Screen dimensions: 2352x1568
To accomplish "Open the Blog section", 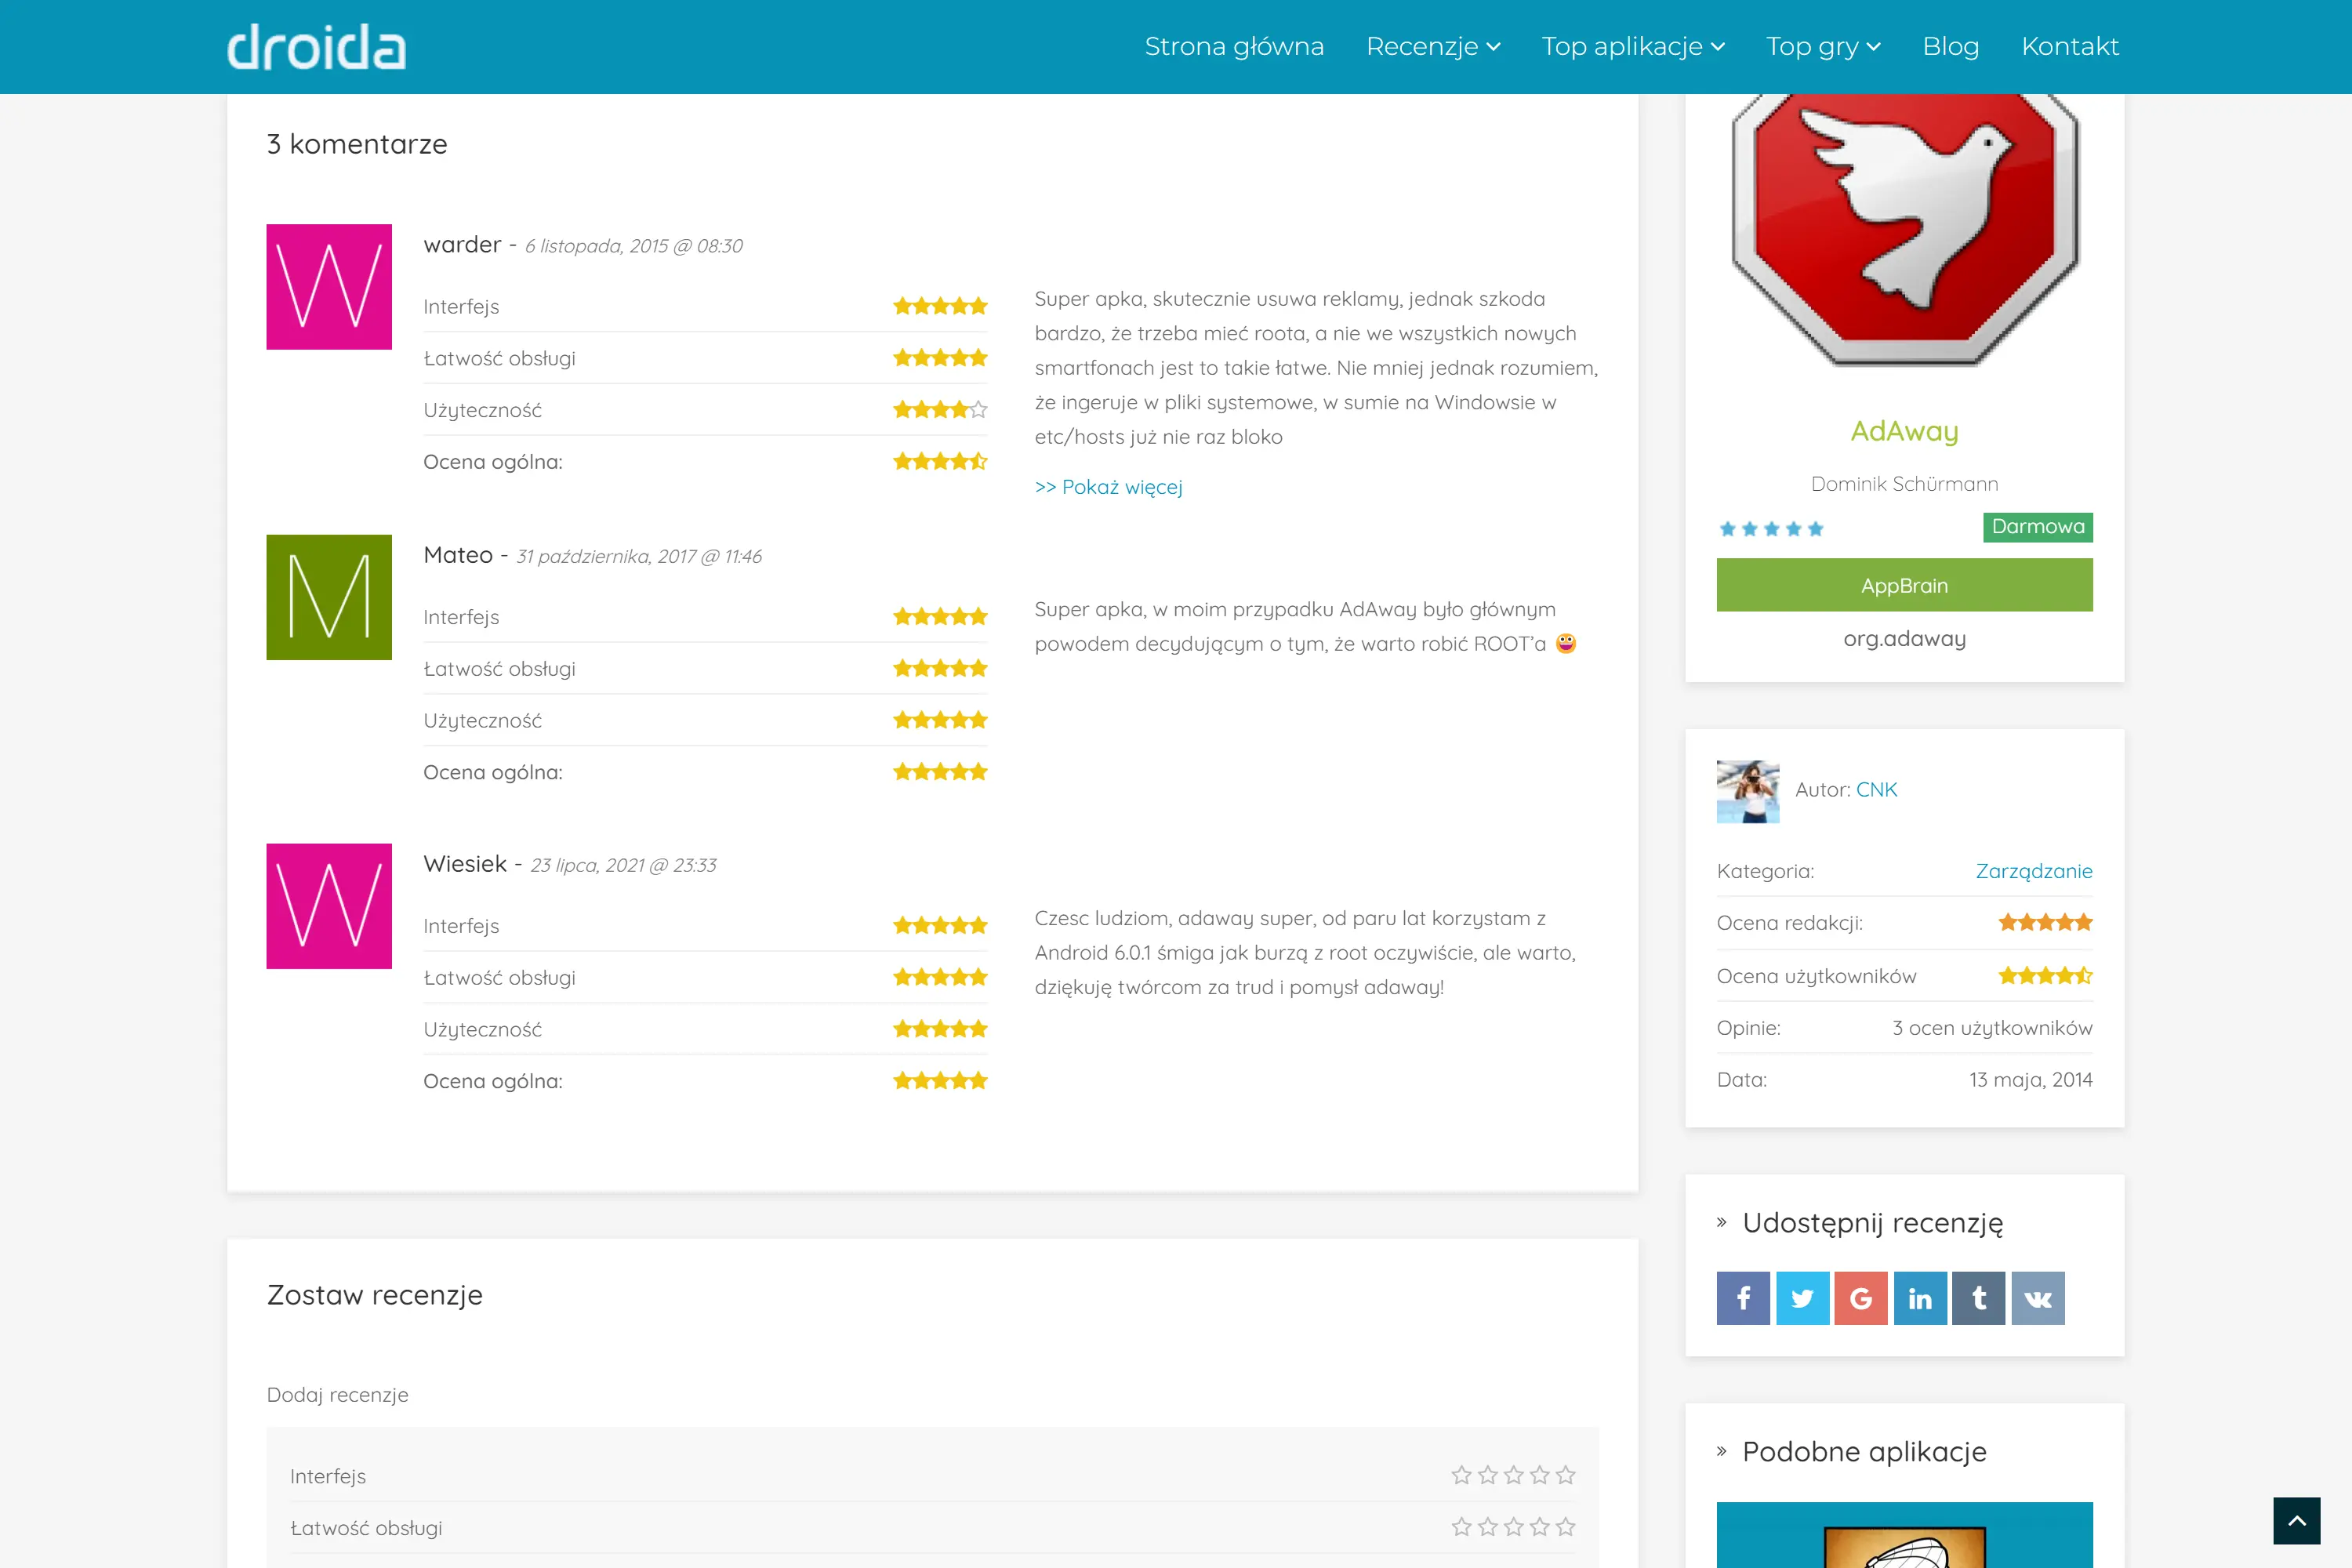I will tap(1950, 46).
